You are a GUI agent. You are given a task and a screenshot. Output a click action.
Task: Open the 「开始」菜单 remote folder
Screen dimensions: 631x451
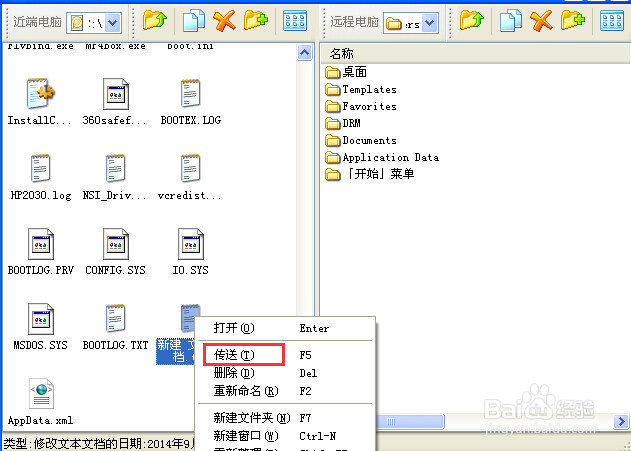369,174
